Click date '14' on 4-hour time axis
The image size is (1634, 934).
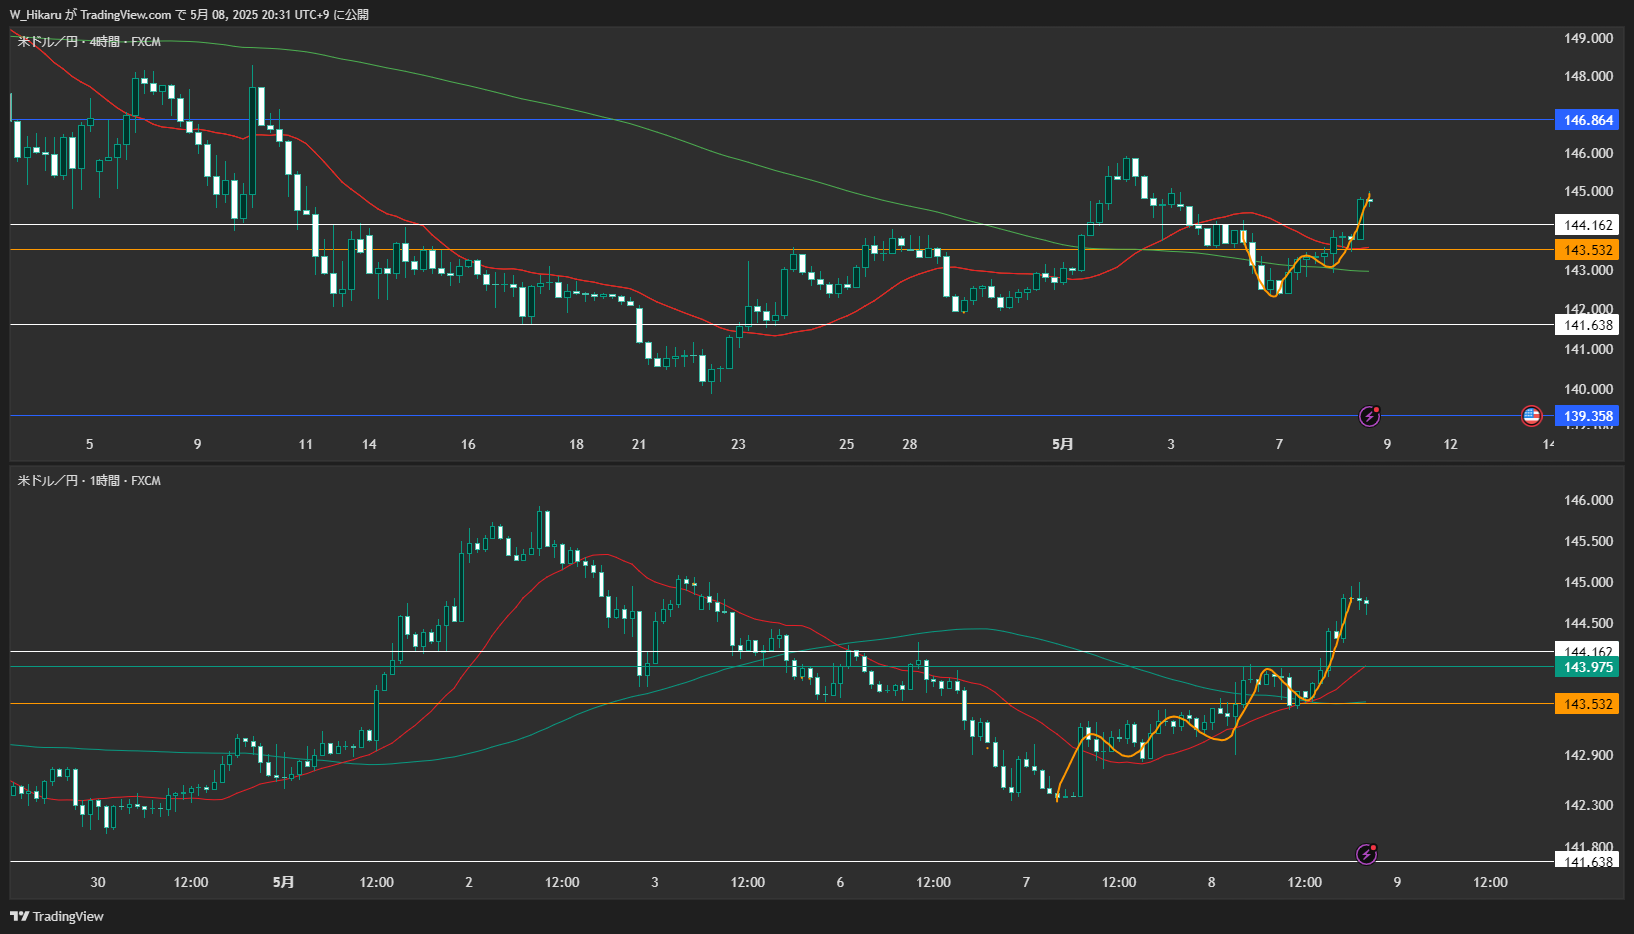369,444
